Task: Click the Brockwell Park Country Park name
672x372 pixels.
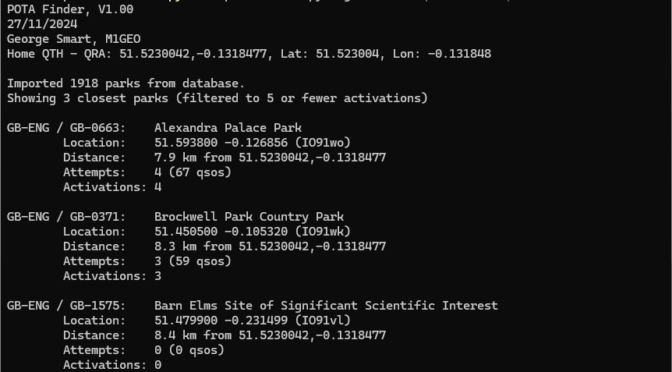Action: (249, 217)
